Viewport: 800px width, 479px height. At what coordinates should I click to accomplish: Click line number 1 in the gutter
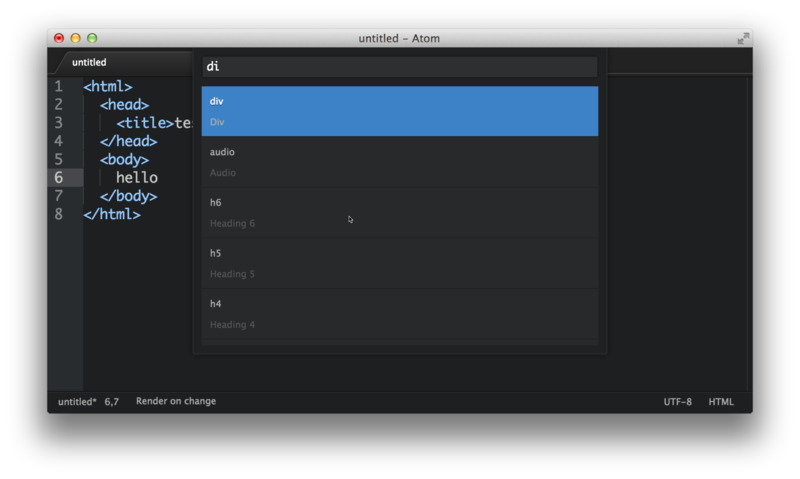(x=59, y=87)
